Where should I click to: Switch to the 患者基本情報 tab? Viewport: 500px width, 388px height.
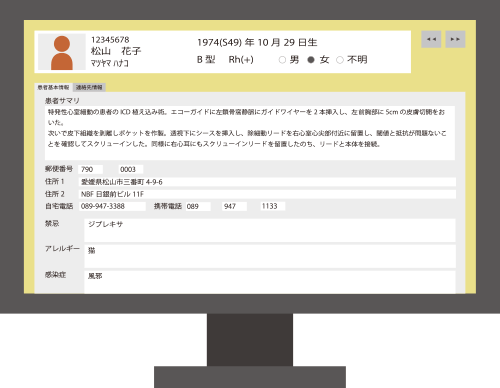point(53,87)
